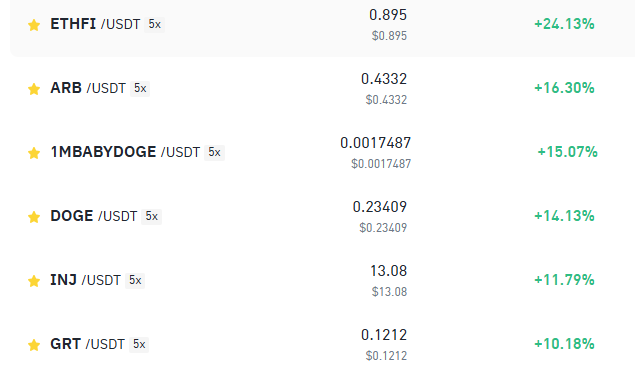Toggle the ARB/USDT favorite star
Screen dimensions: 635x384
pyautogui.click(x=34, y=89)
